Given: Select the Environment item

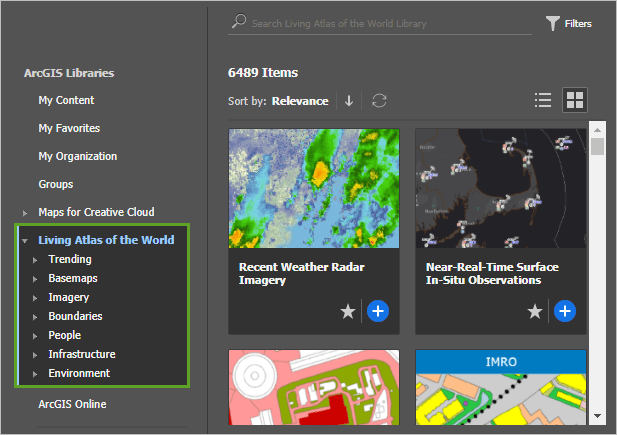Looking at the screenshot, I should [79, 373].
